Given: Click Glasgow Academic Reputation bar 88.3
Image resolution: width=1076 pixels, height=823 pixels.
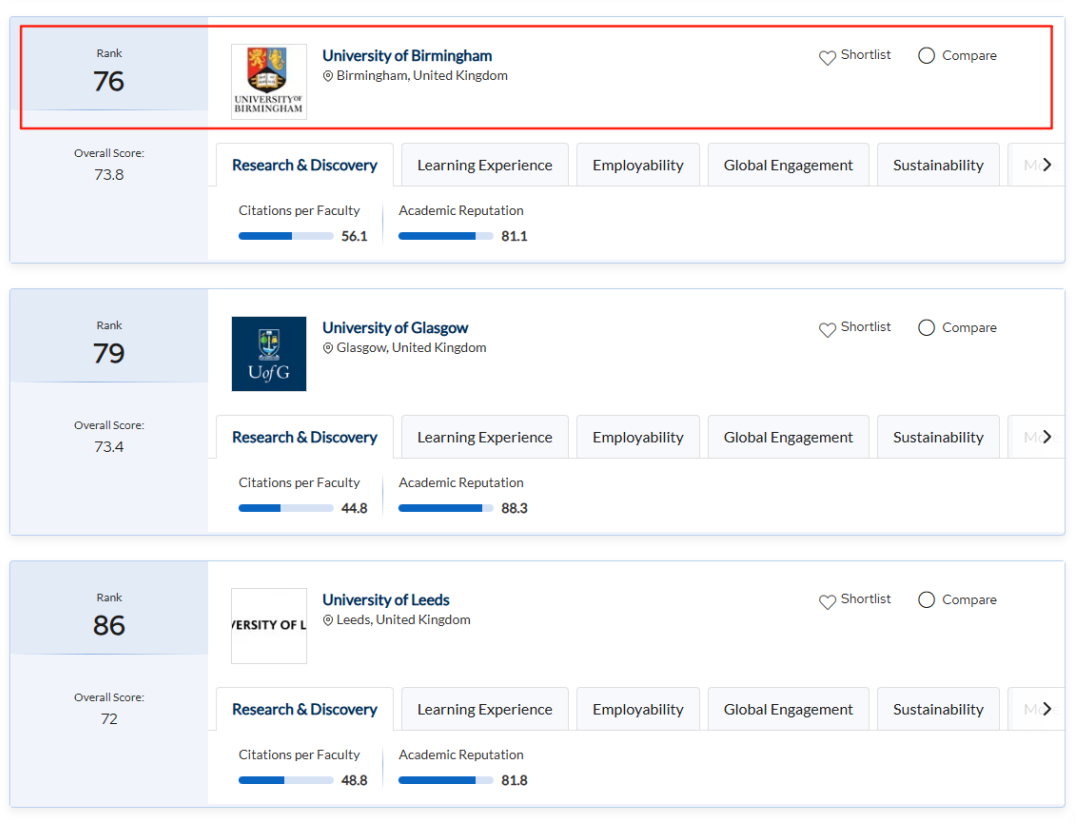Looking at the screenshot, I should pos(445,508).
